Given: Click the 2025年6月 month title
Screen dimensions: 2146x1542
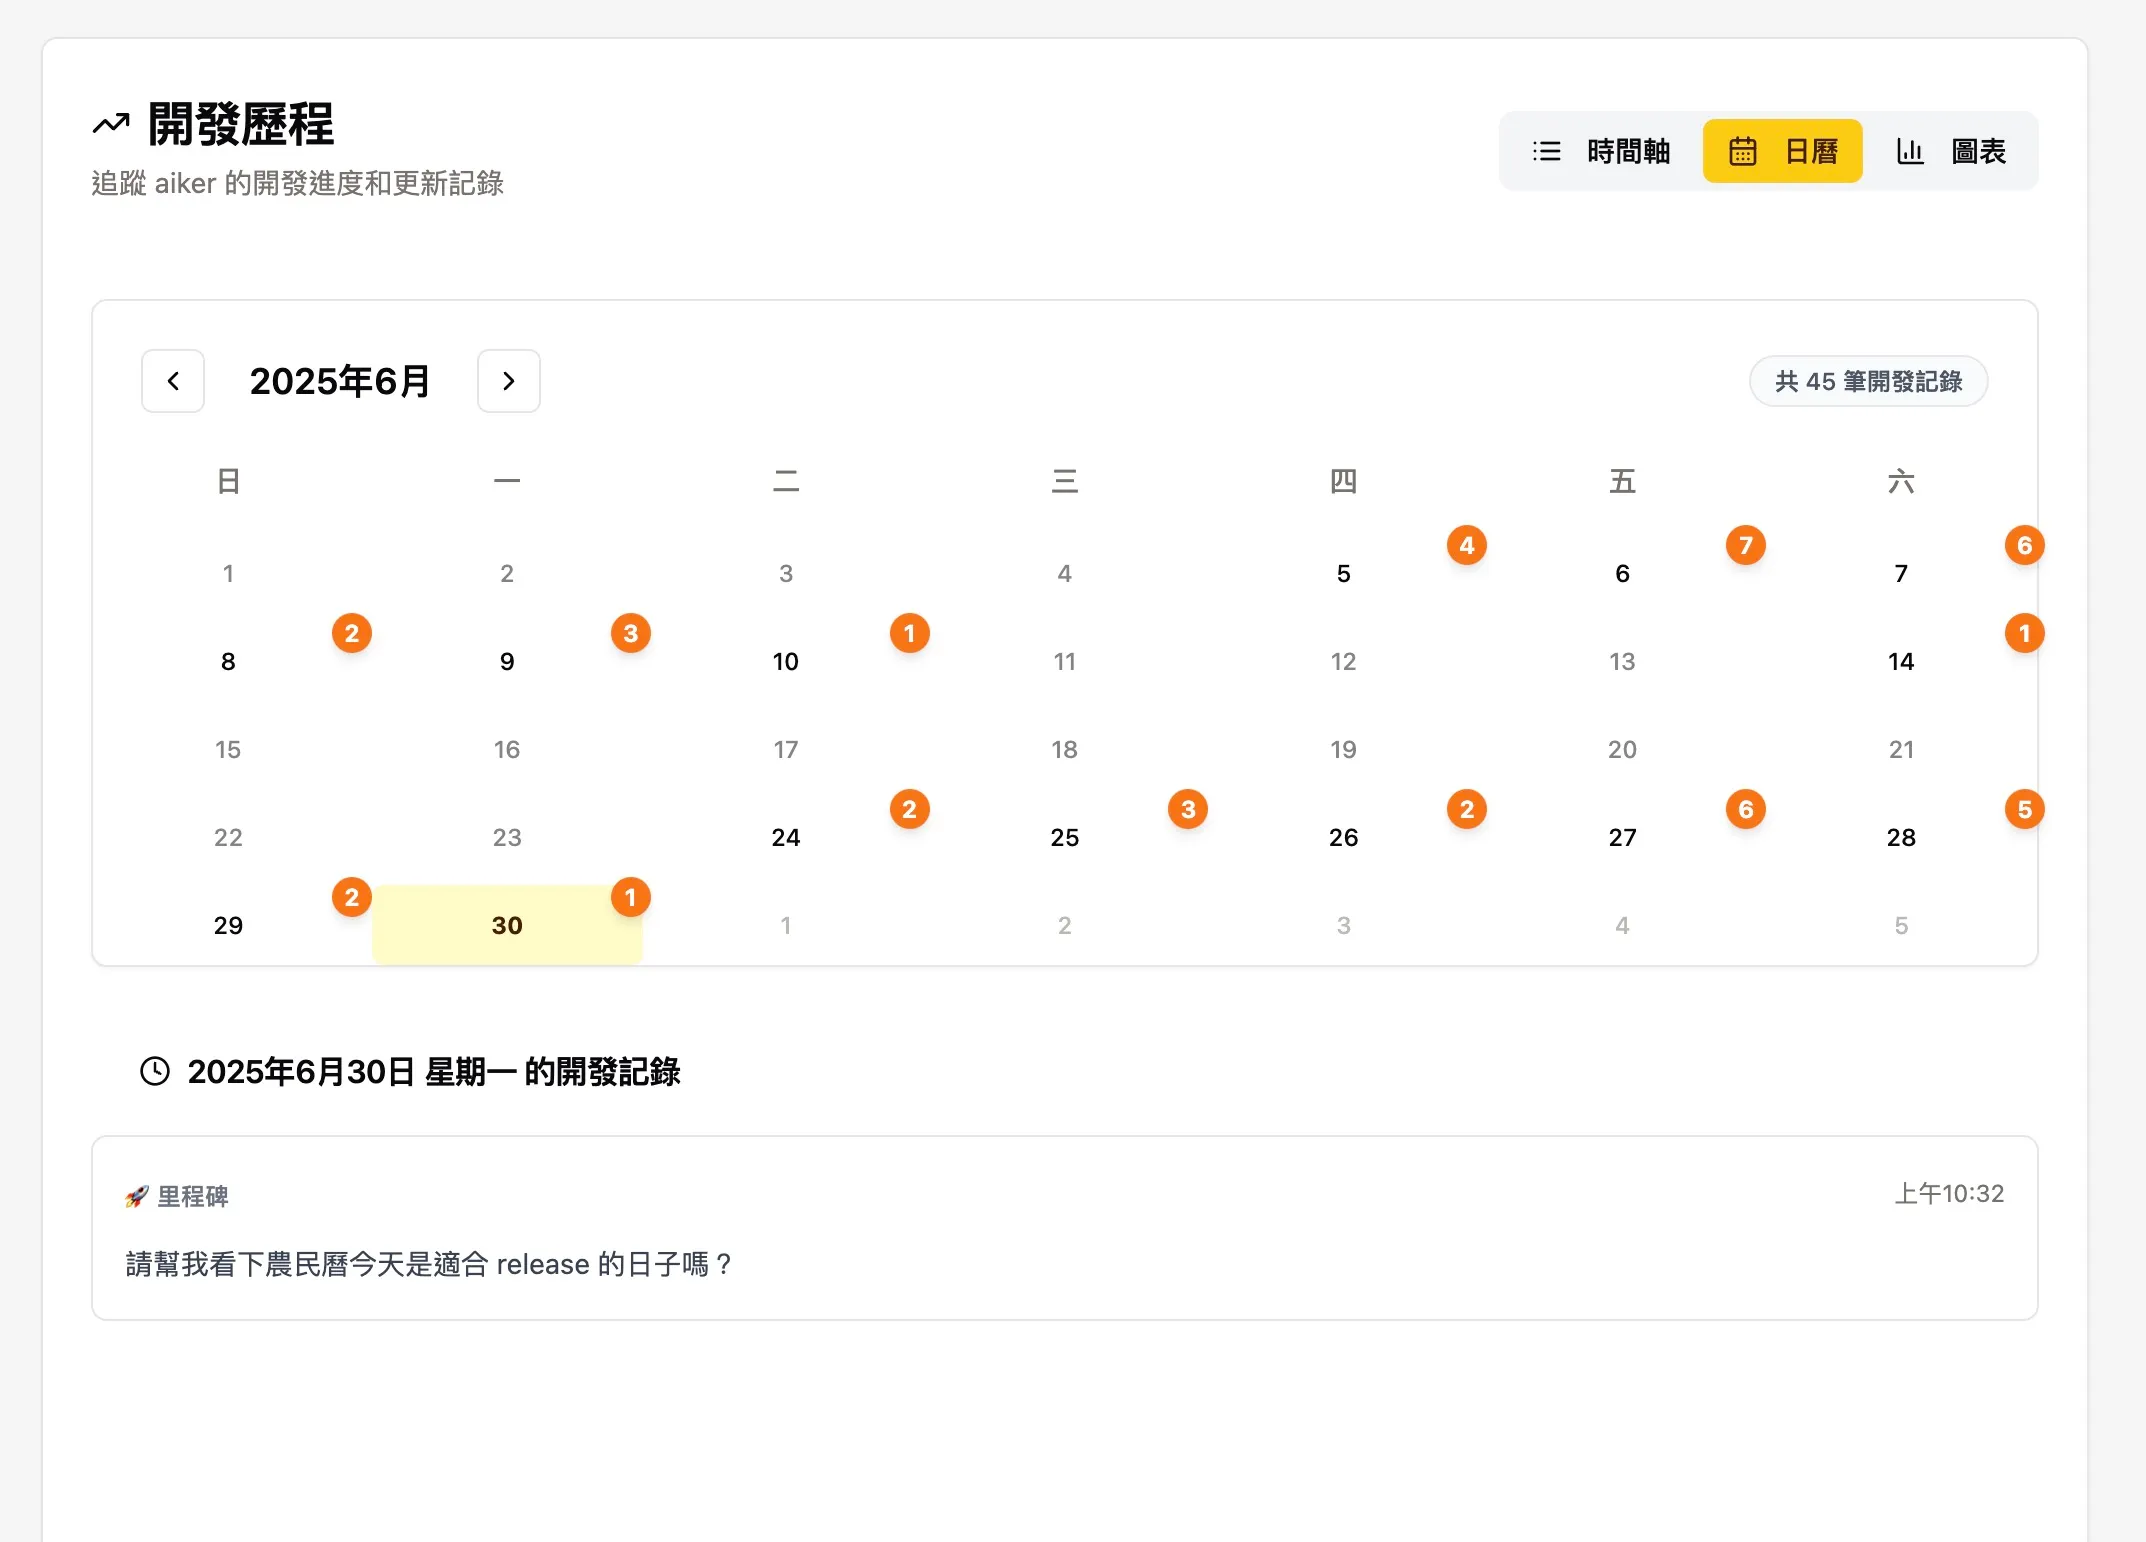Looking at the screenshot, I should [x=340, y=381].
